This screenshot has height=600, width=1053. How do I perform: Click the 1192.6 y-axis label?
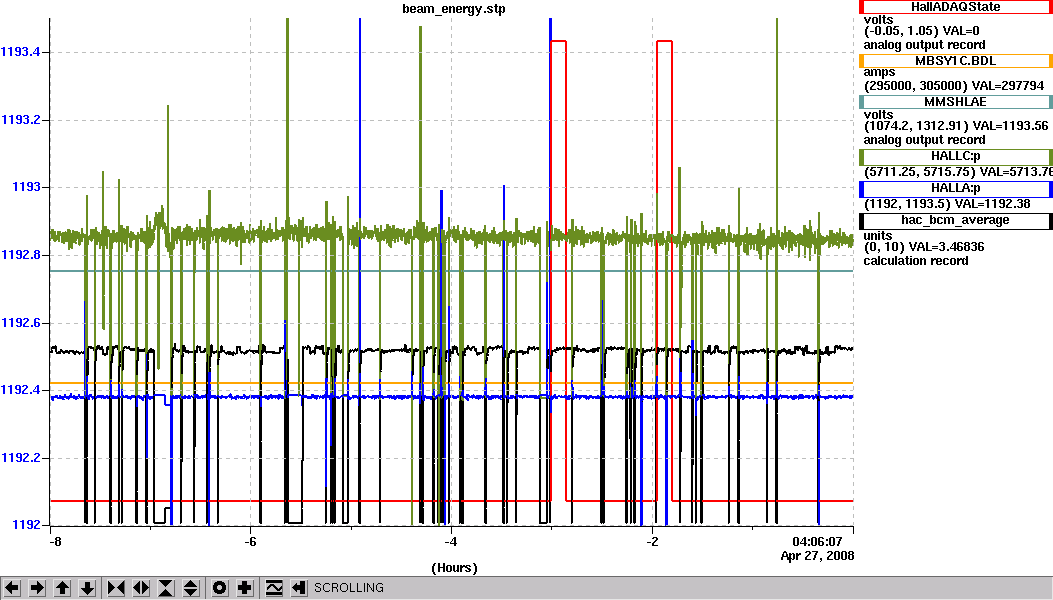click(21, 323)
